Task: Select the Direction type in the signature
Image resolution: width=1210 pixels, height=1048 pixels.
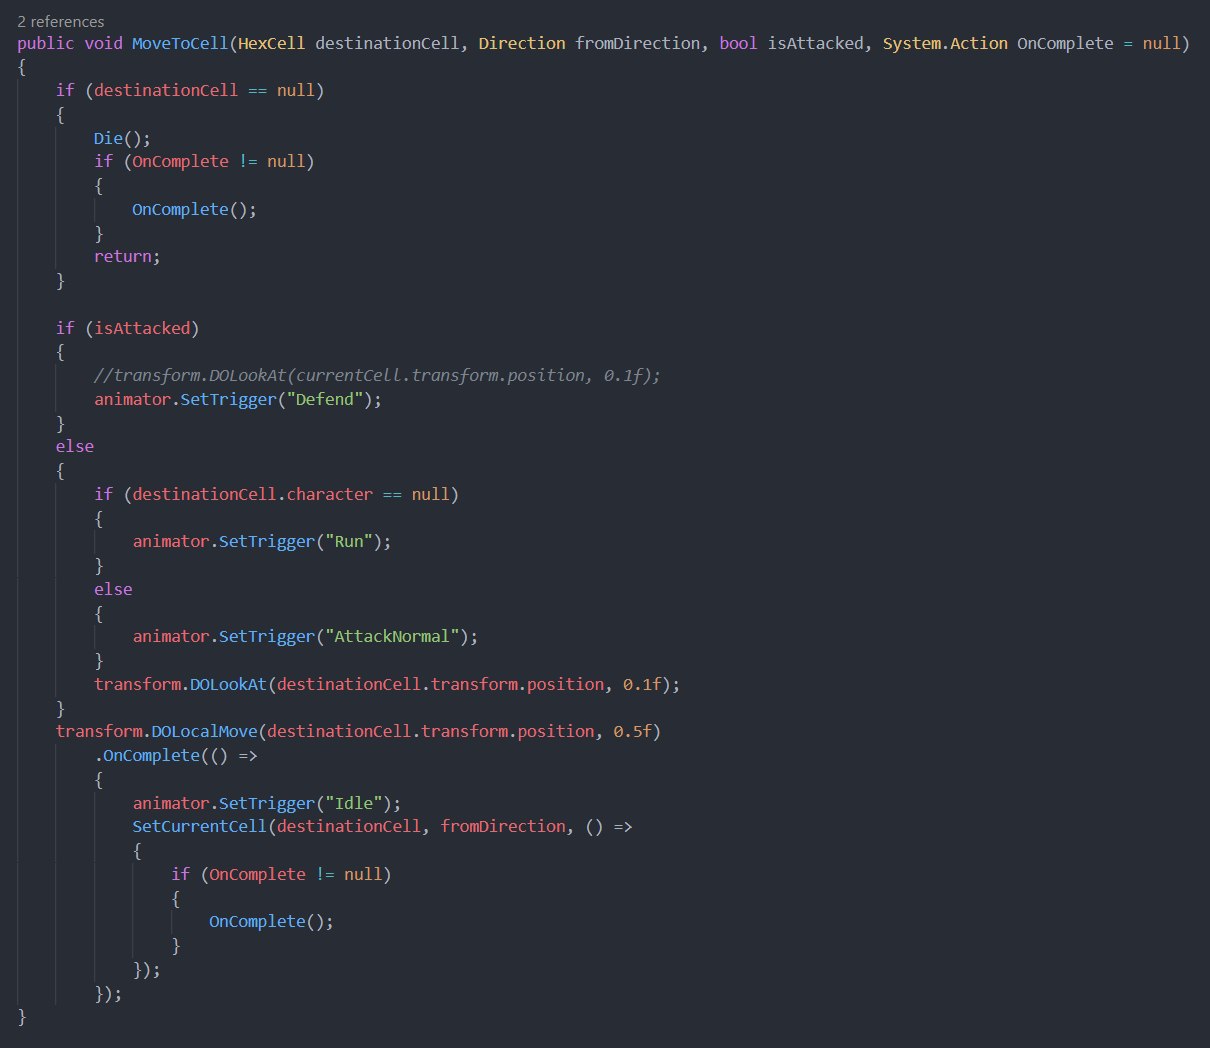Action: coord(522,43)
